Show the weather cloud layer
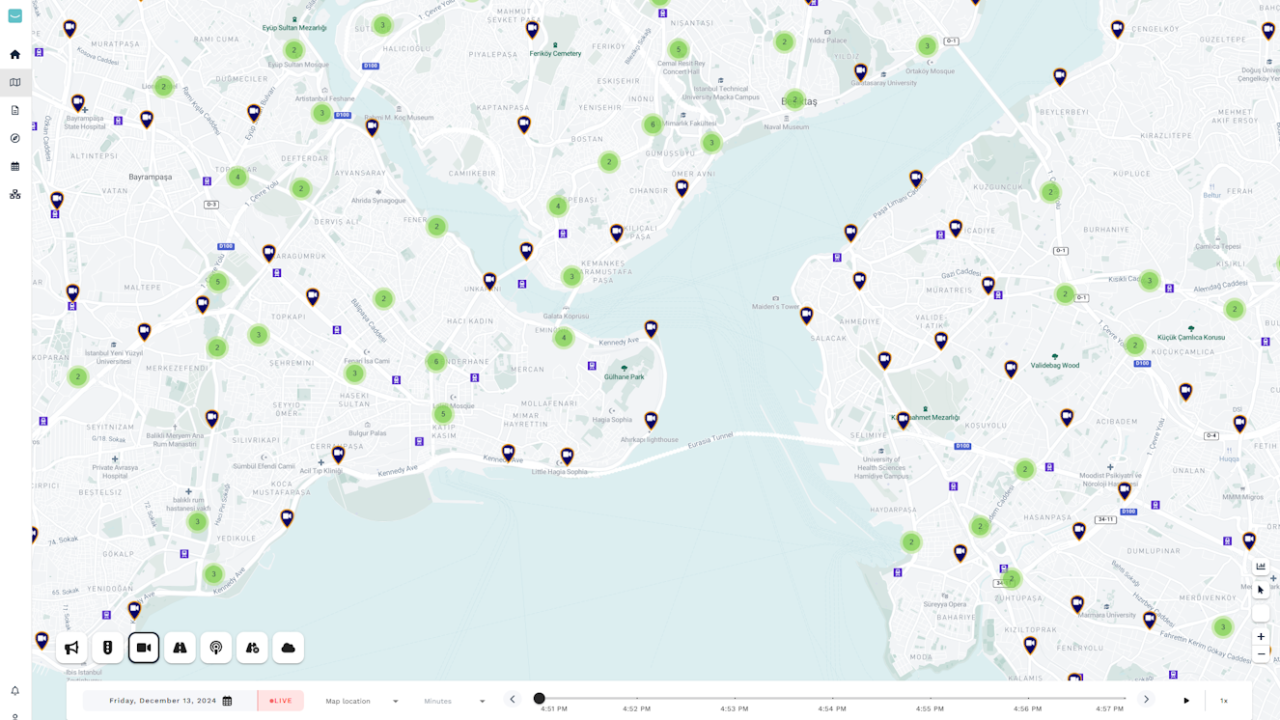This screenshot has width=1280, height=720. pos(287,647)
